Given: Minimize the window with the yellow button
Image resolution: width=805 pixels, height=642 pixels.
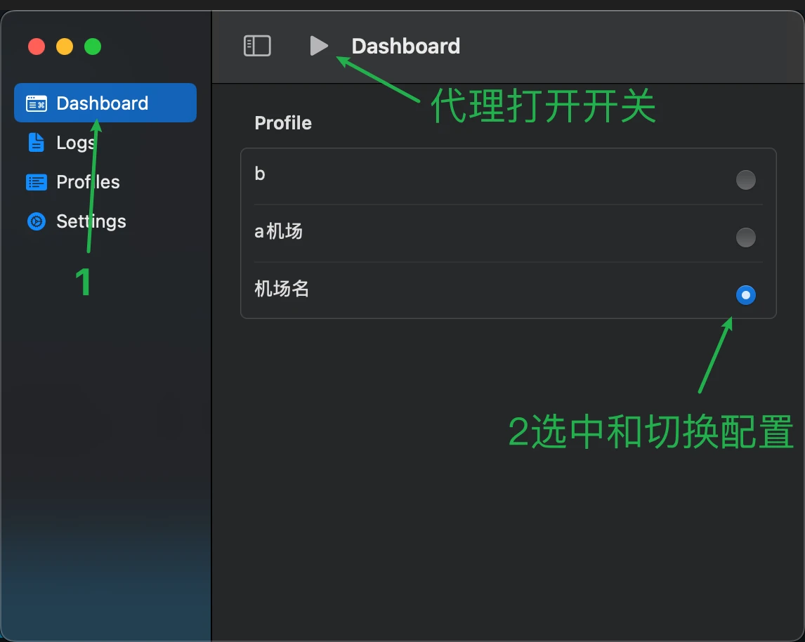Looking at the screenshot, I should point(64,47).
